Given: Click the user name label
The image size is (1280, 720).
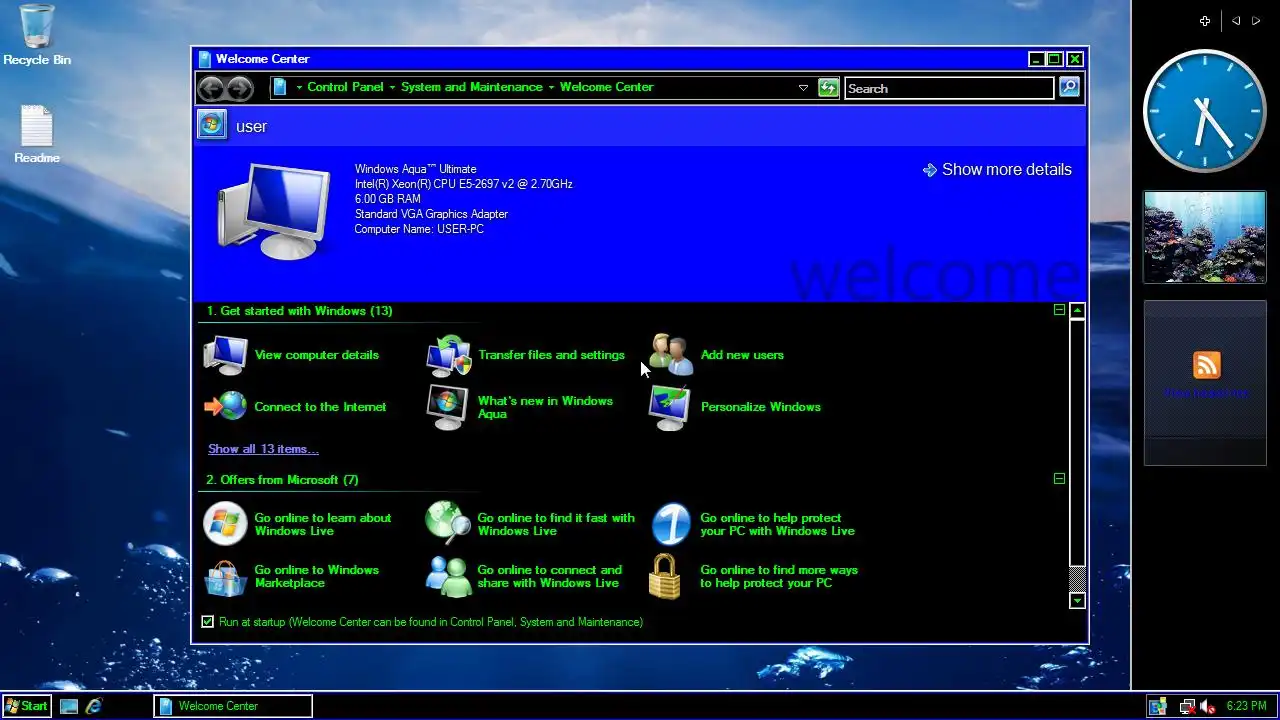Looking at the screenshot, I should click(x=252, y=127).
